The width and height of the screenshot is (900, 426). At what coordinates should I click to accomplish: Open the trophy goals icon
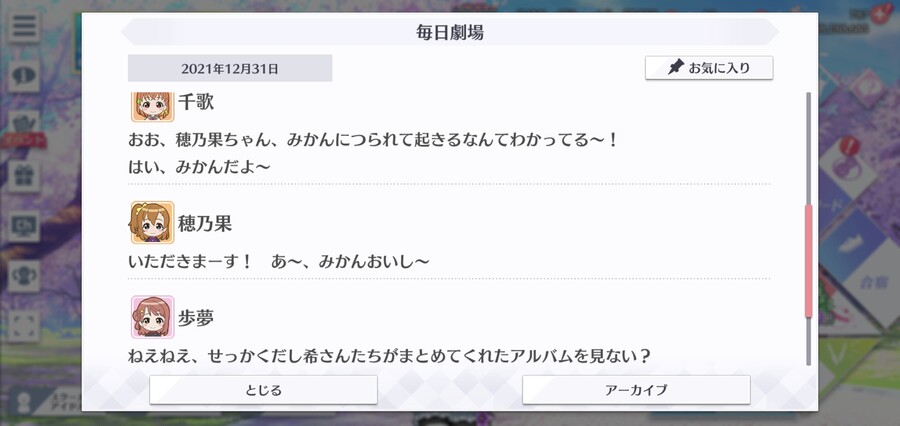tap(24, 276)
